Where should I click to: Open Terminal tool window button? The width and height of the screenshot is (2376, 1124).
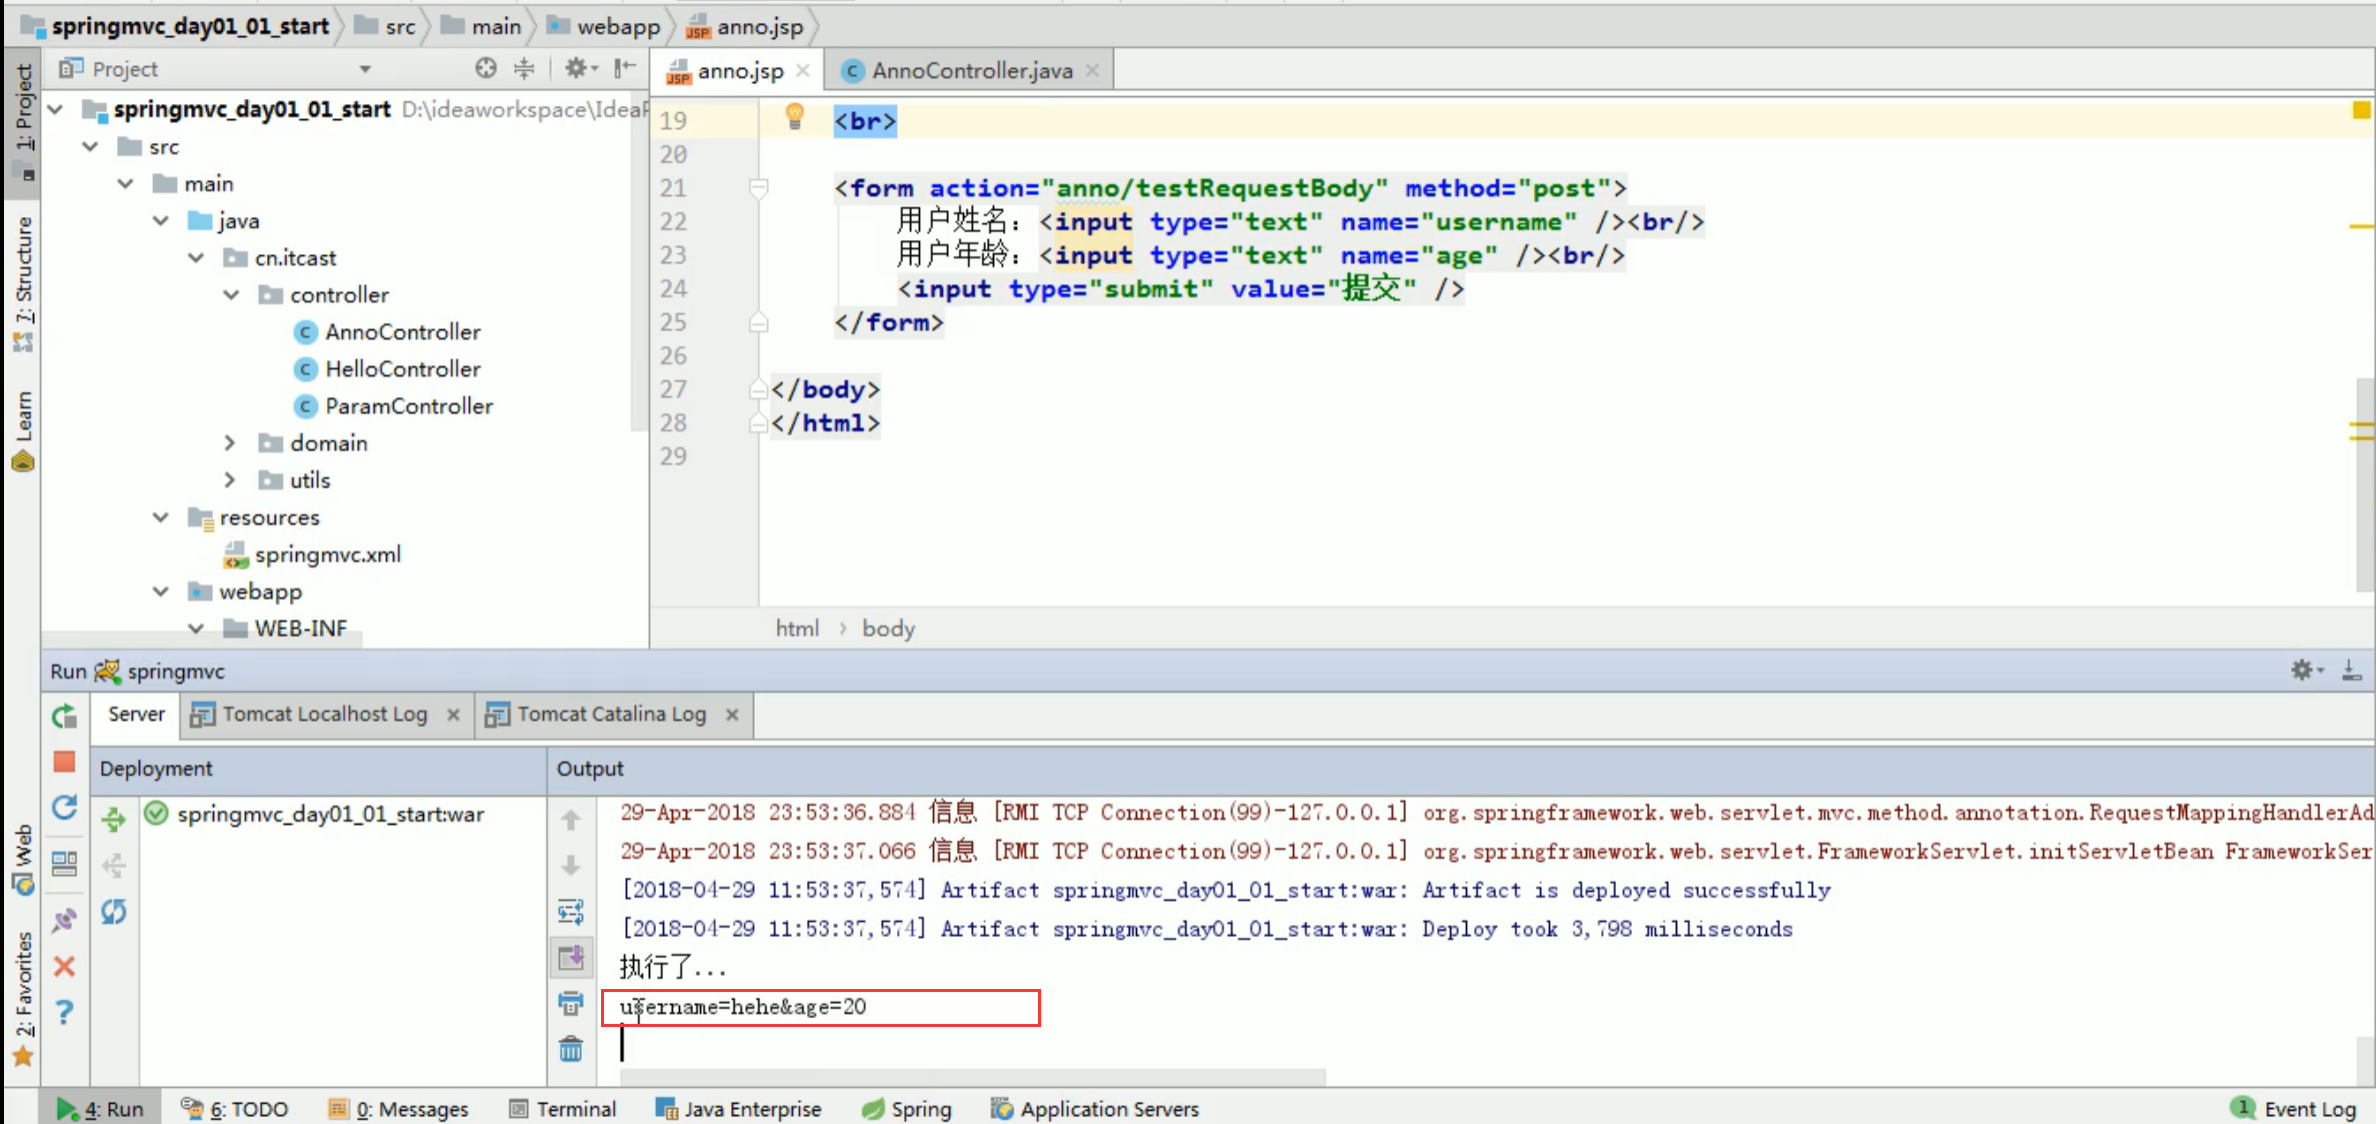click(x=563, y=1109)
